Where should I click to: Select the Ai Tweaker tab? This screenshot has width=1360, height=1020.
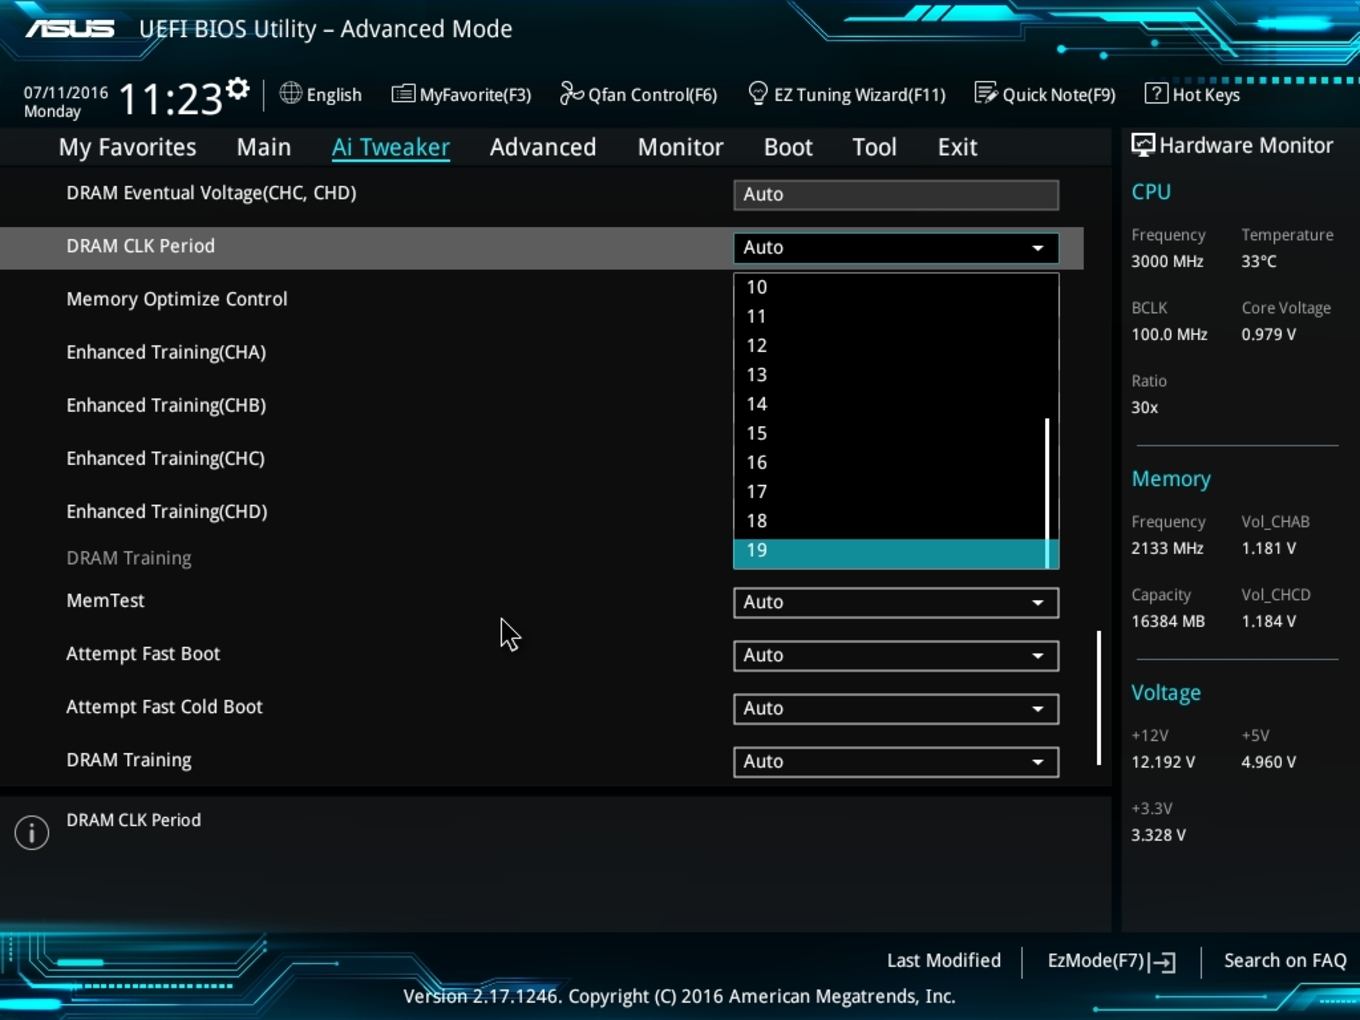pyautogui.click(x=391, y=147)
